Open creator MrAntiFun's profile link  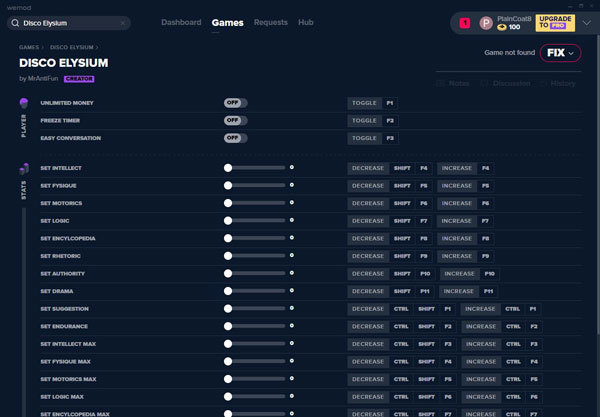43,78
